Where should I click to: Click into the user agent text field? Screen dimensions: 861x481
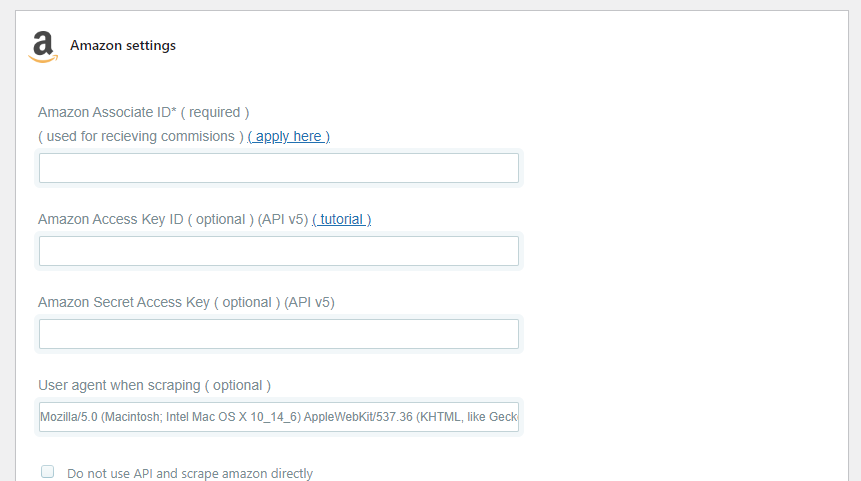pyautogui.click(x=279, y=417)
